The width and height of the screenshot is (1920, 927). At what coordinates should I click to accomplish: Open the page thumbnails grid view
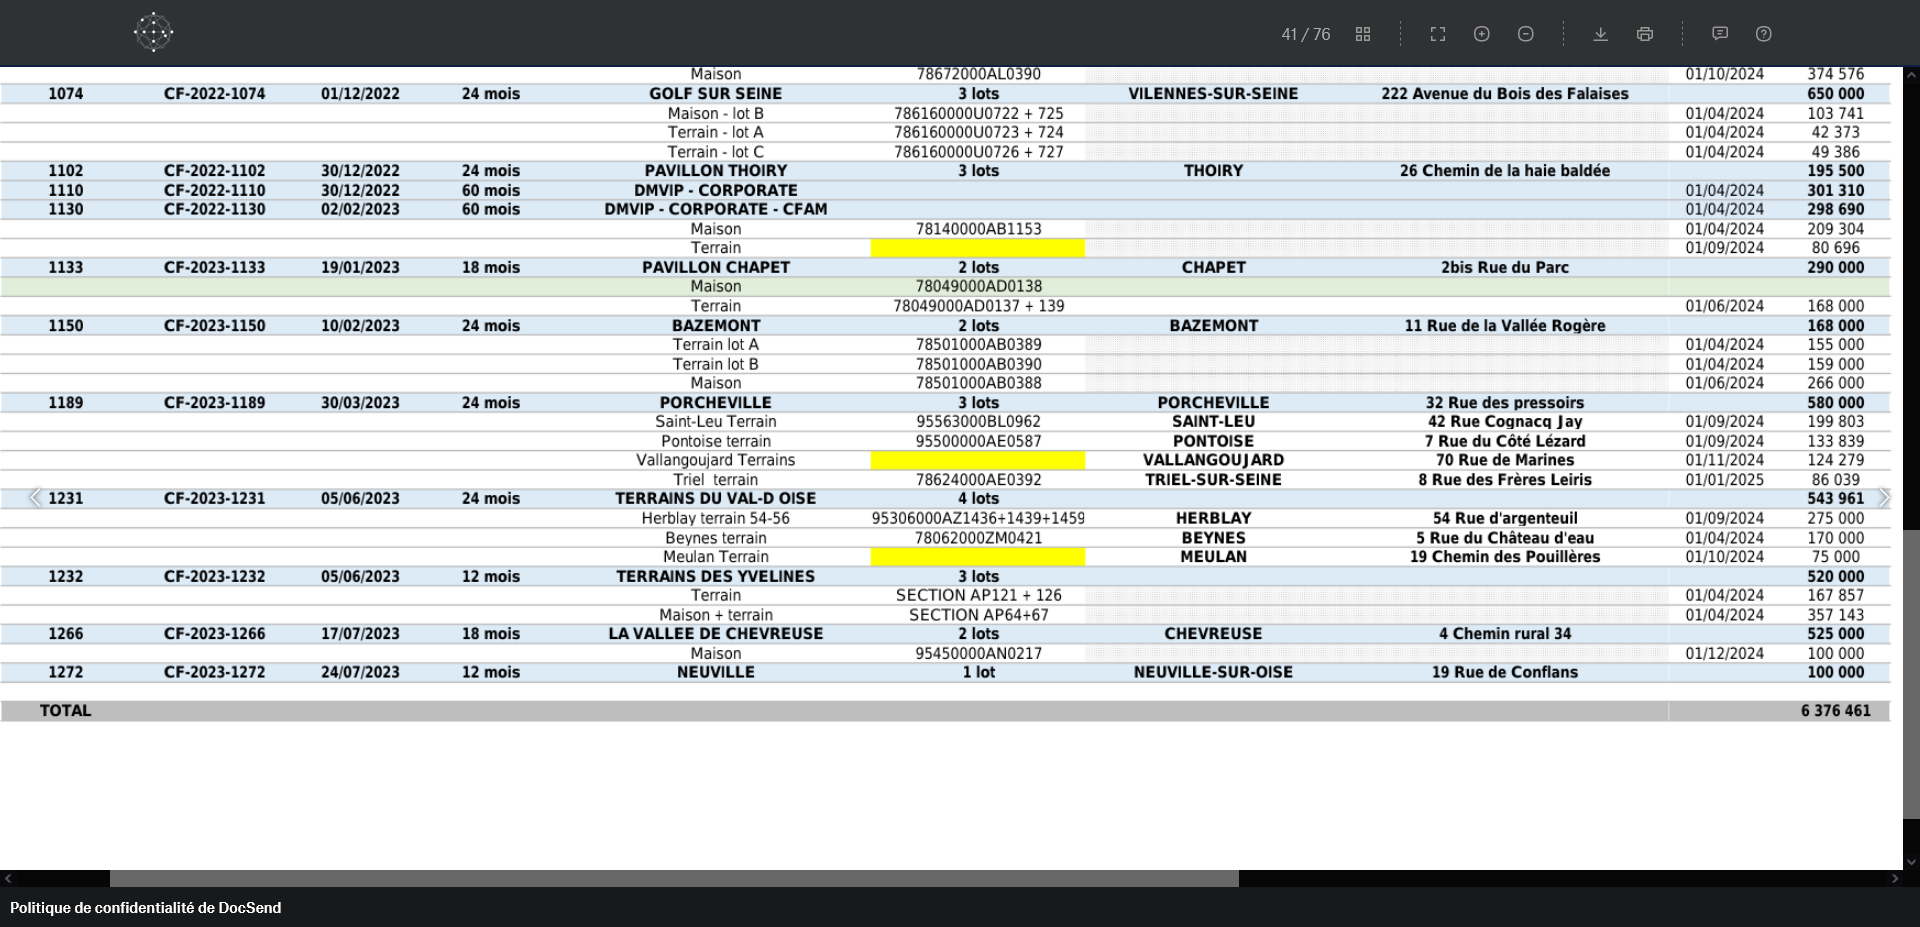point(1362,34)
